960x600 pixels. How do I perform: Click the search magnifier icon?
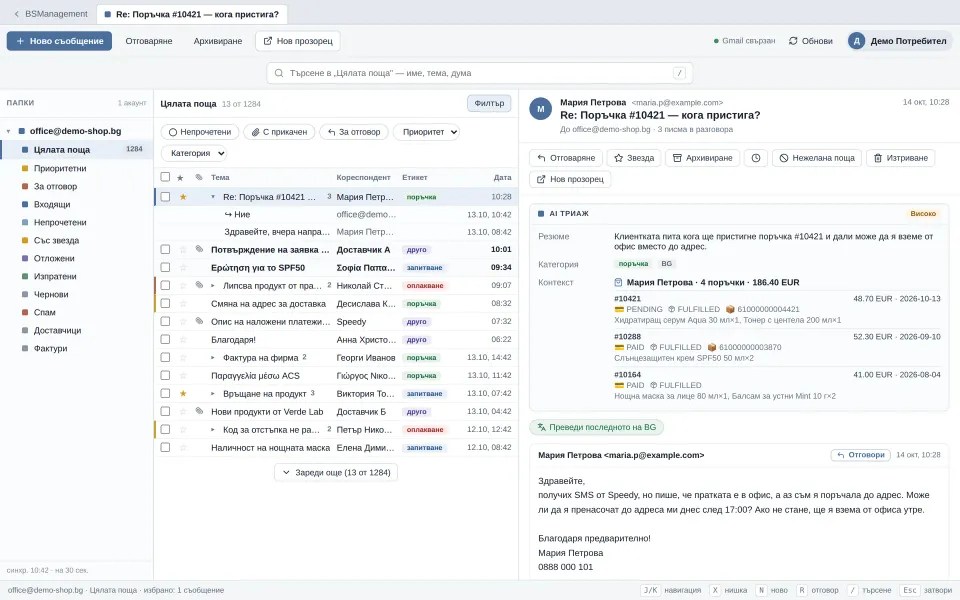279,73
